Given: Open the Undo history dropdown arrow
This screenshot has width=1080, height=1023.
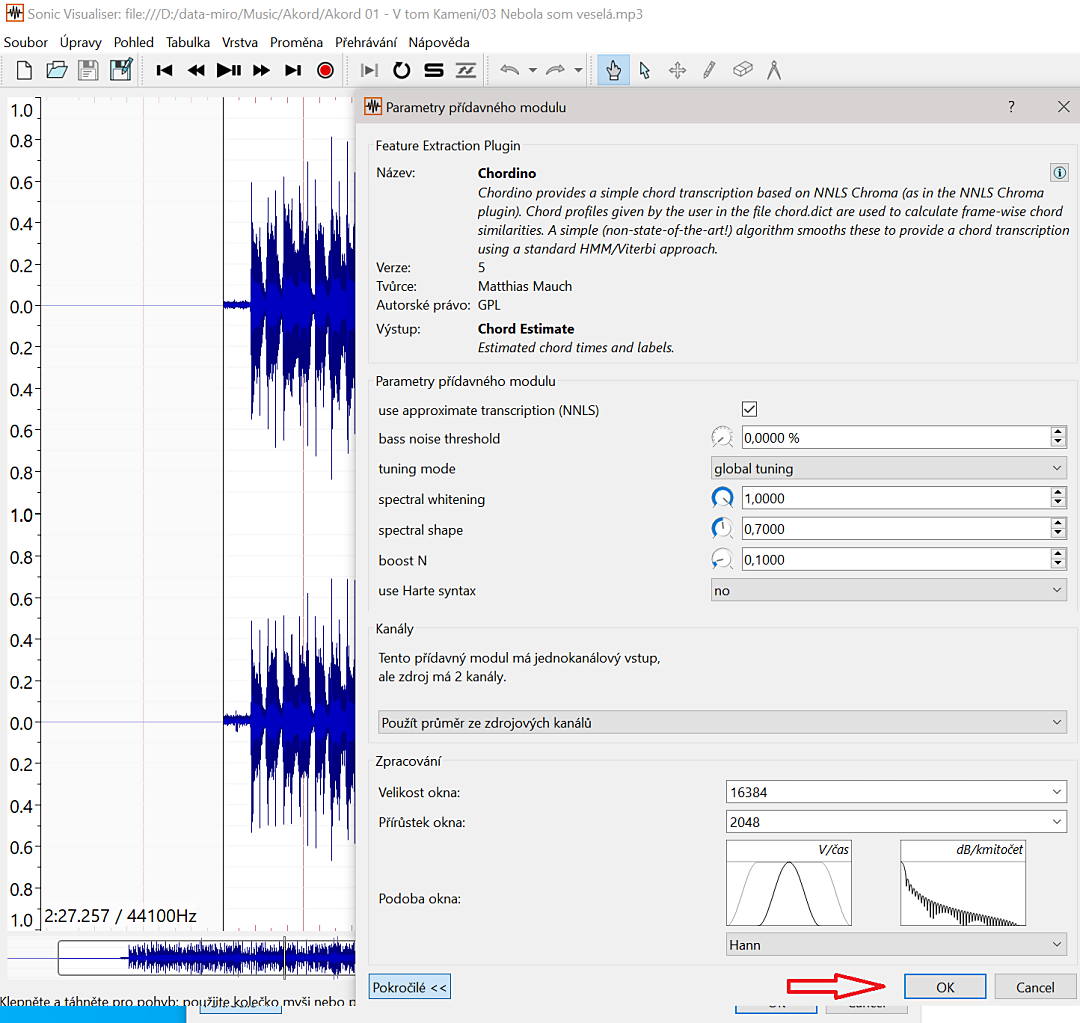Looking at the screenshot, I should pyautogui.click(x=532, y=70).
